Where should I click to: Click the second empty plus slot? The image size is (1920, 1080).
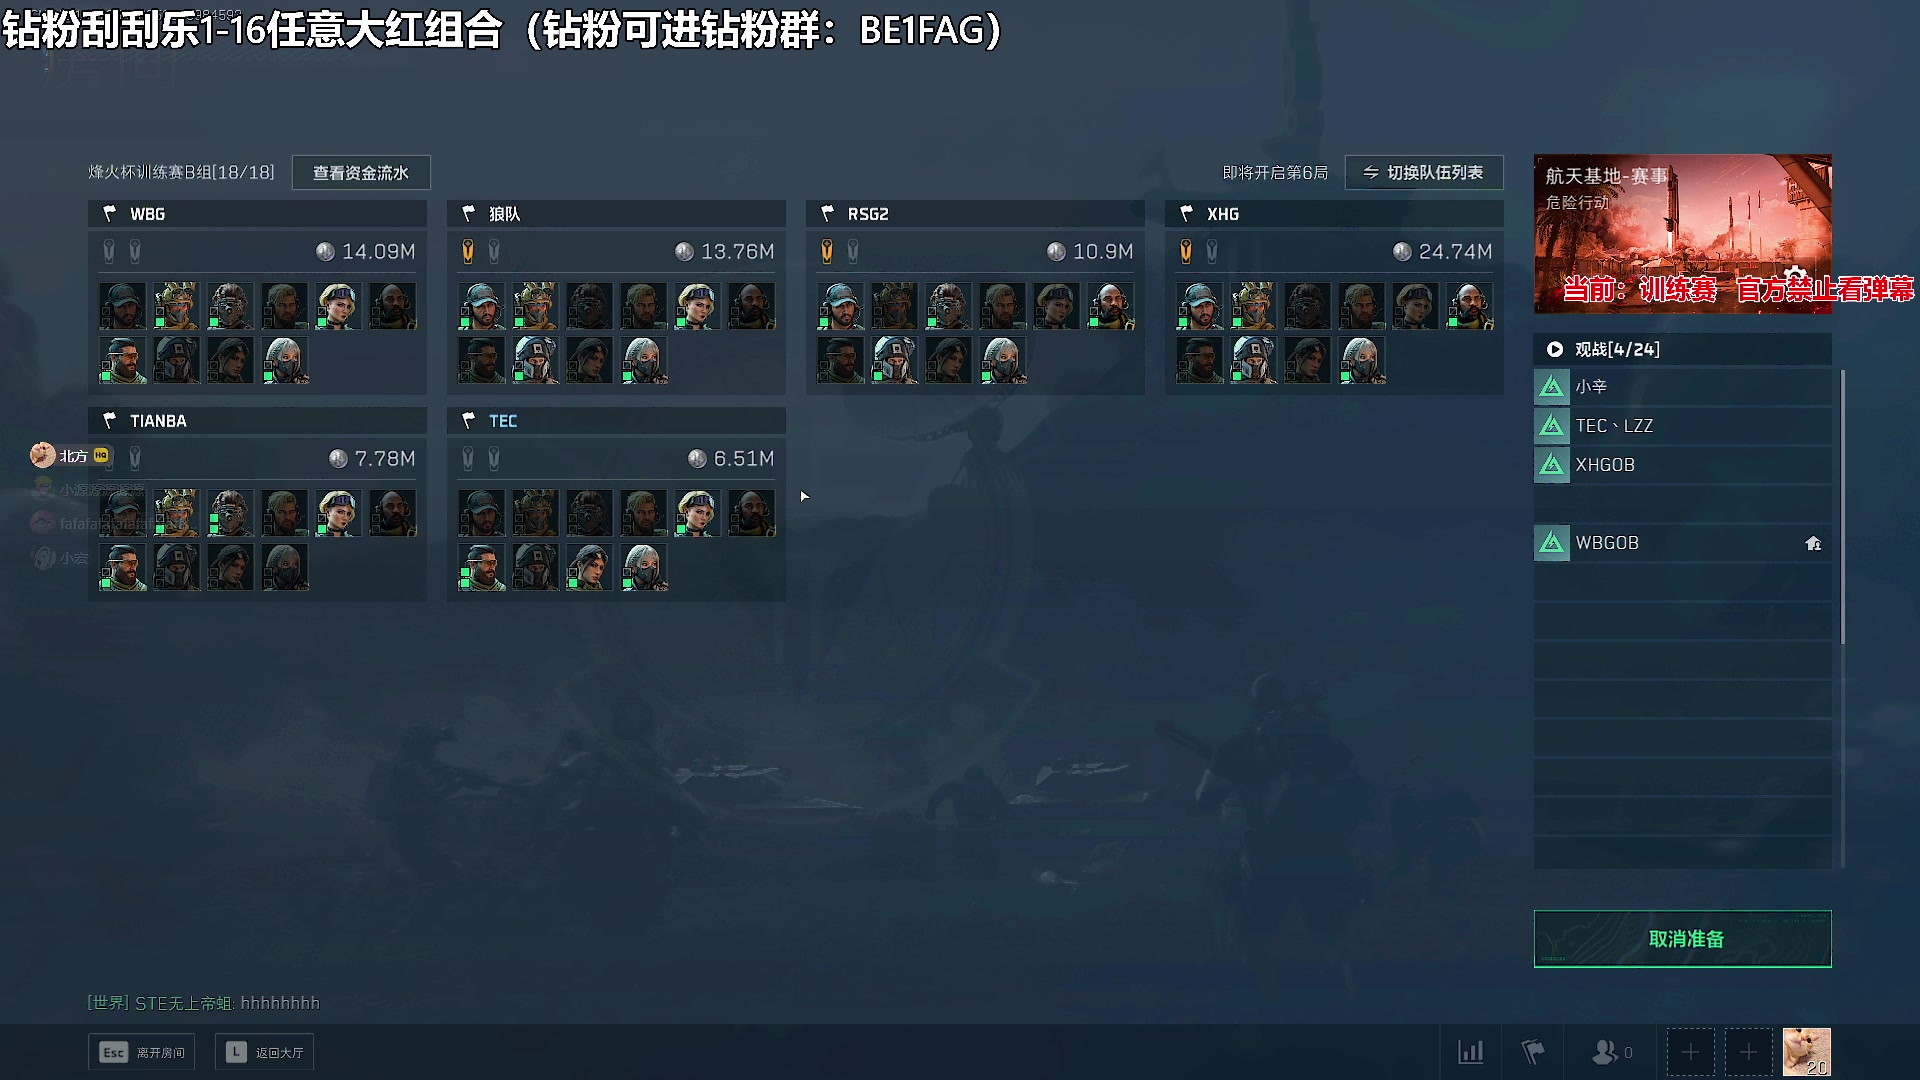coord(1748,1052)
